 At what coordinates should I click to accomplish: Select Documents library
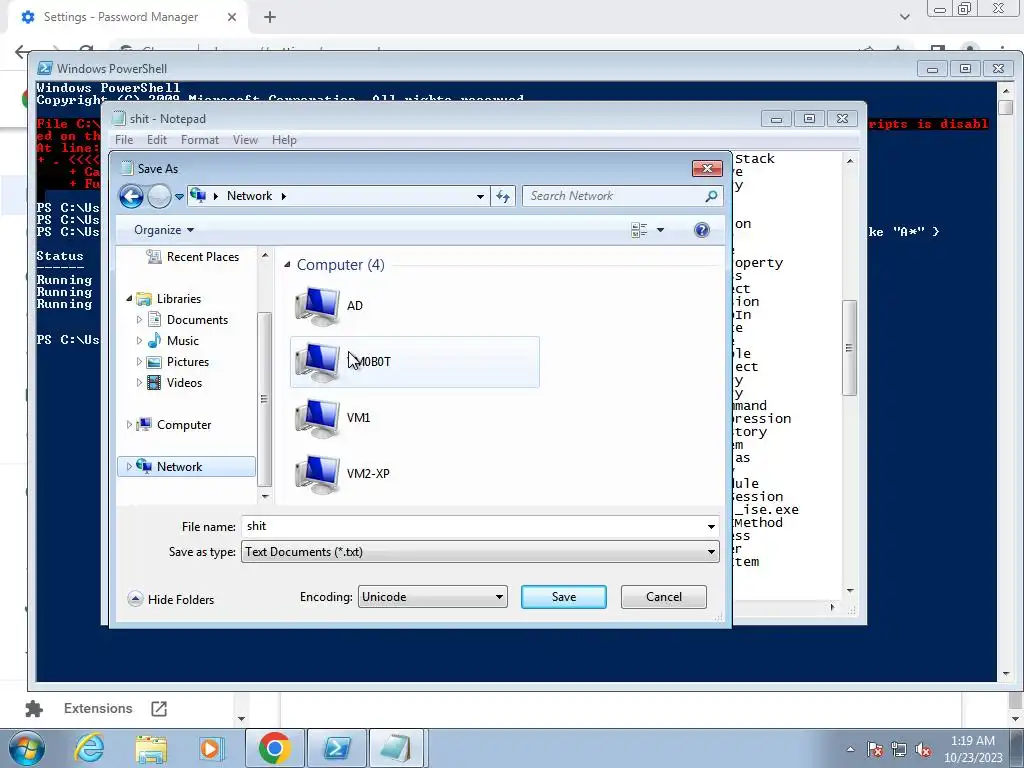tap(188, 319)
